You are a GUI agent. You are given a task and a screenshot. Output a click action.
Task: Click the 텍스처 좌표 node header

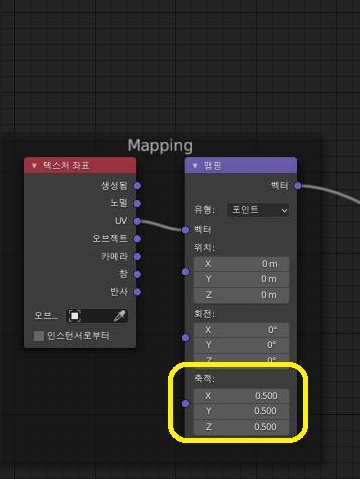tap(80, 166)
